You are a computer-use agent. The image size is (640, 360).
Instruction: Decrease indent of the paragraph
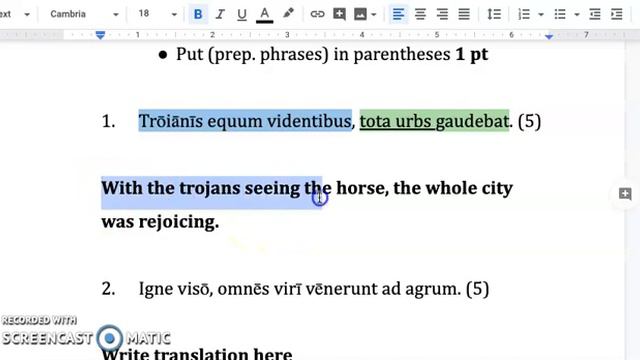coord(595,15)
